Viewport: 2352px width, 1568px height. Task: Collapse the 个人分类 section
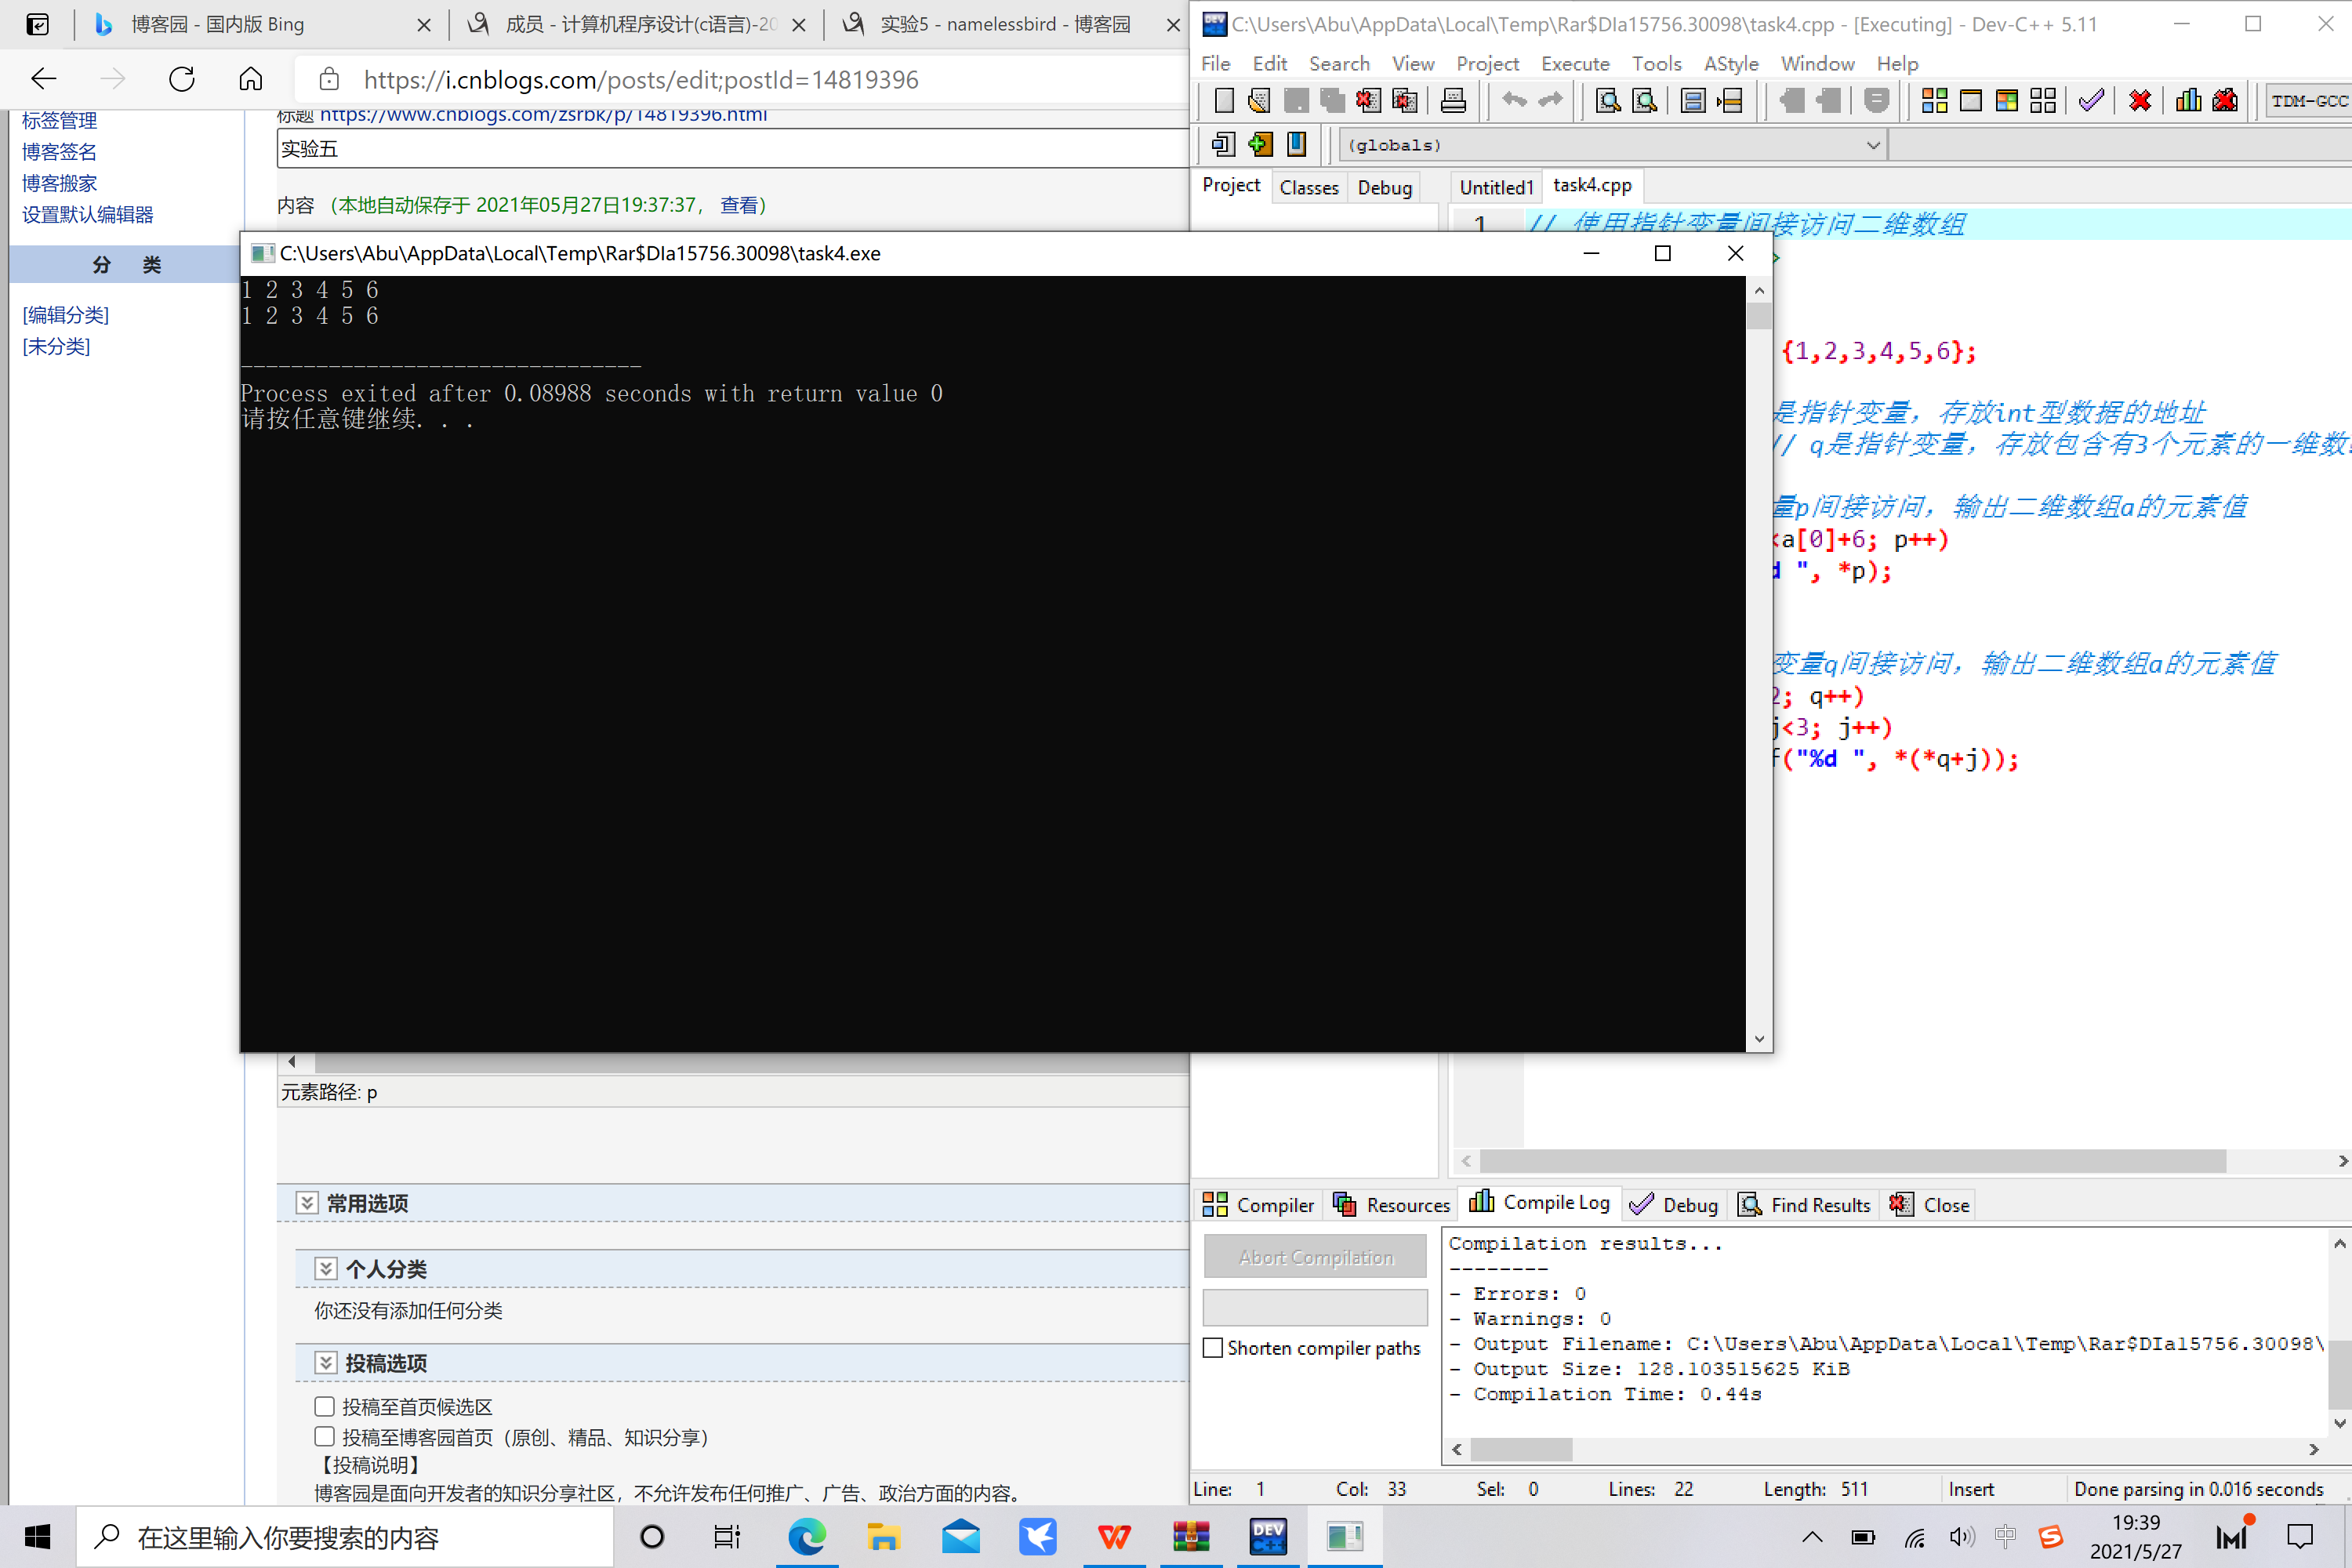[326, 1269]
